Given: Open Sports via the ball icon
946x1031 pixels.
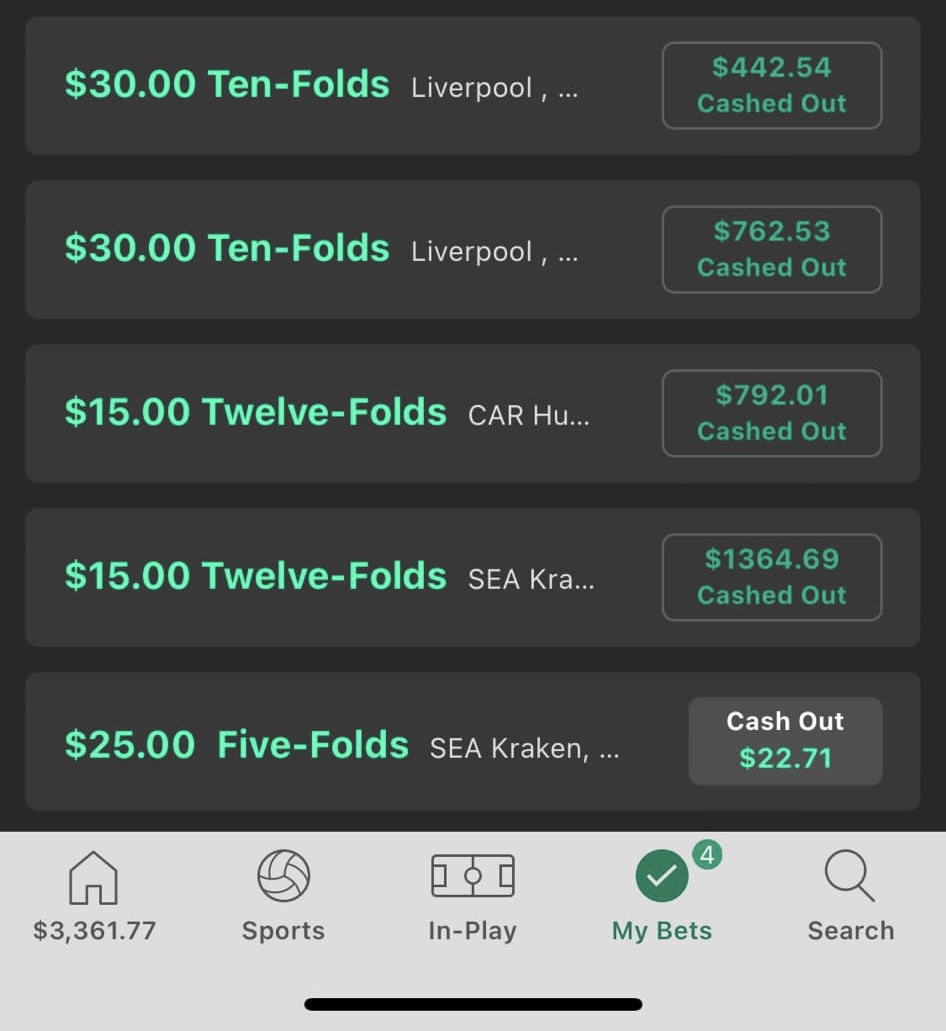Looking at the screenshot, I should (283, 876).
